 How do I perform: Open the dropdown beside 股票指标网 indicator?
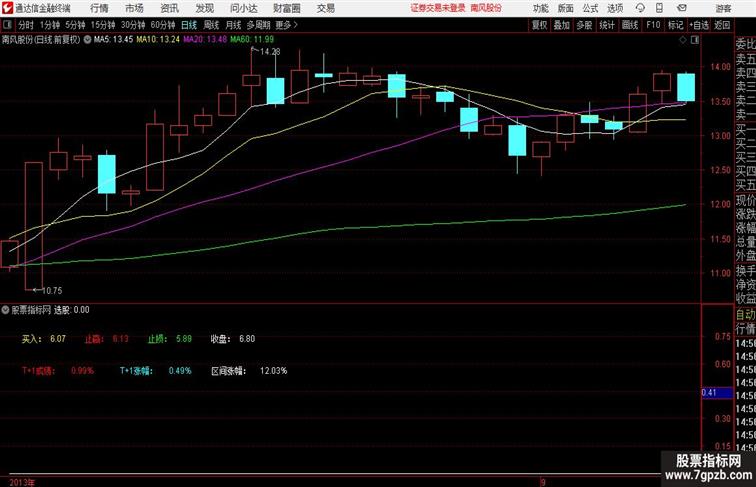click(5, 310)
